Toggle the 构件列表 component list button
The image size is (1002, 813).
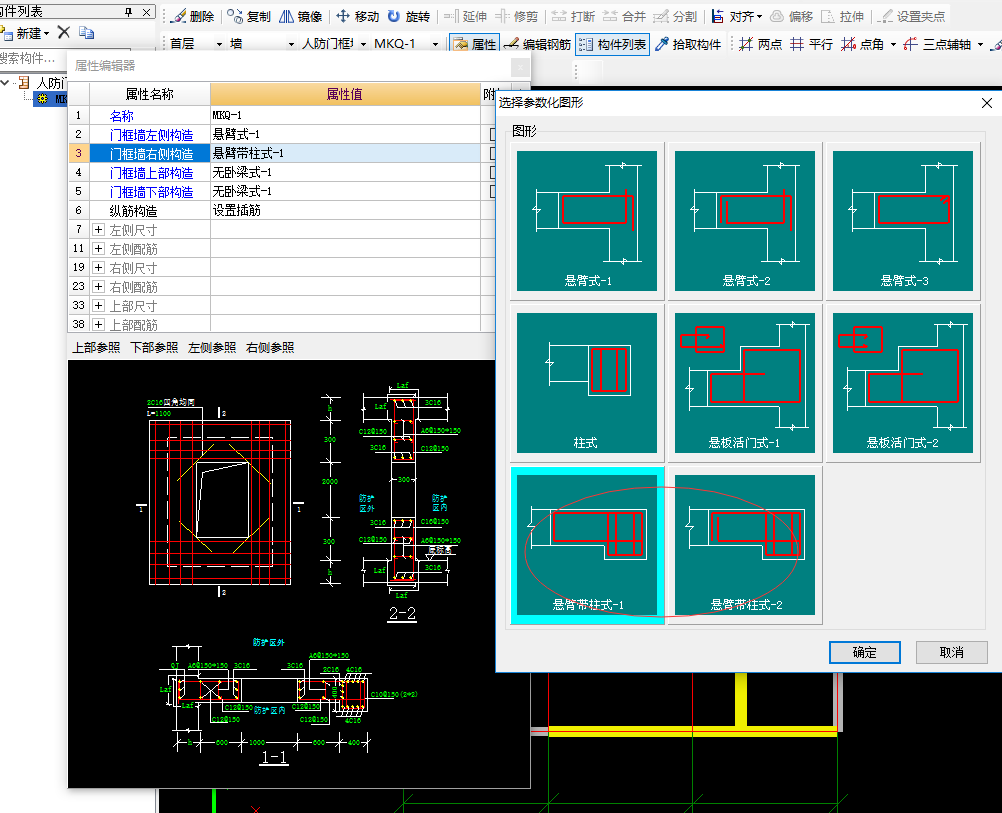point(612,44)
